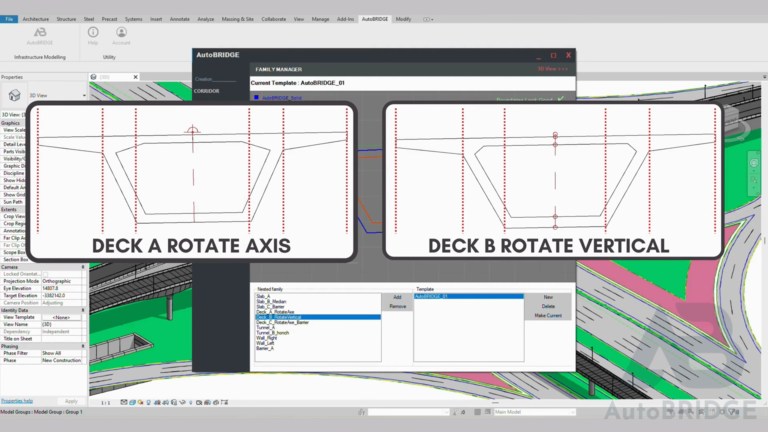
Task: Click the view scale 1:1 control
Action: click(105, 403)
